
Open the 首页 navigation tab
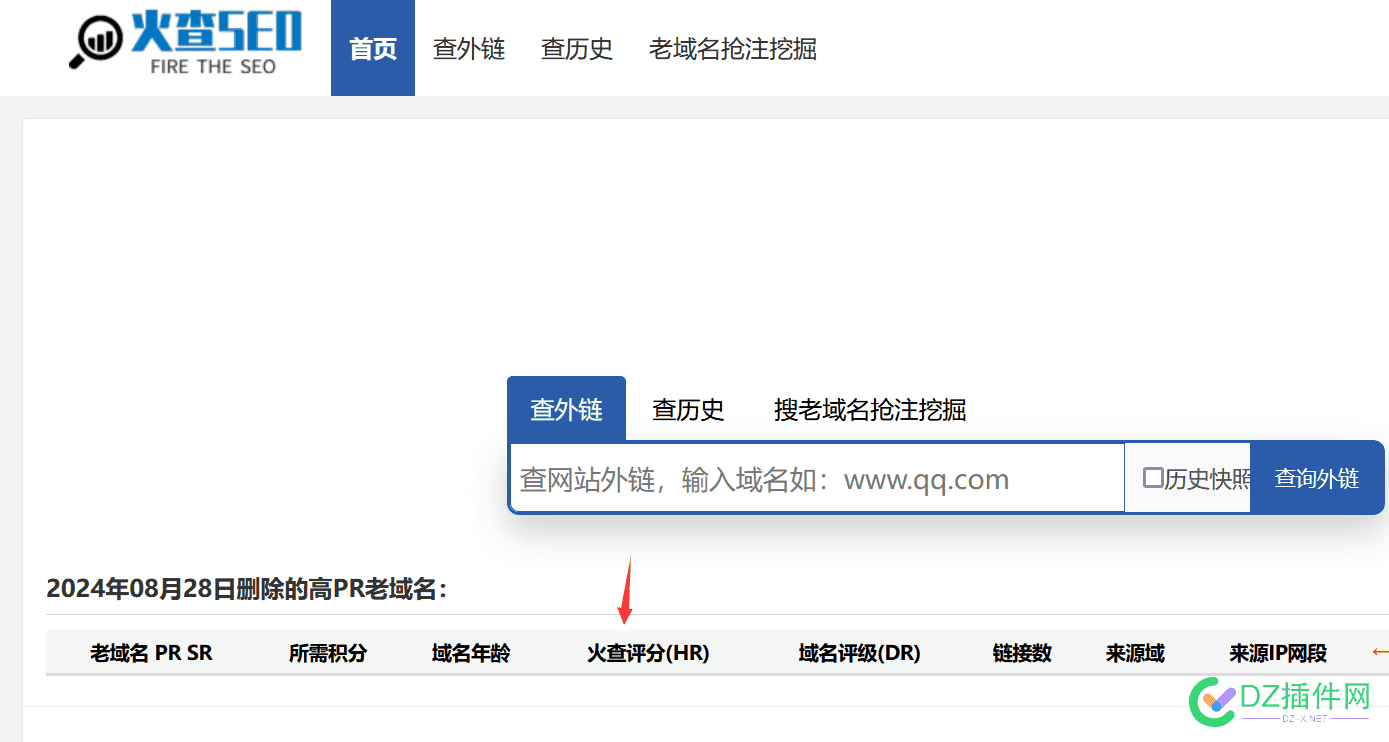pos(373,48)
